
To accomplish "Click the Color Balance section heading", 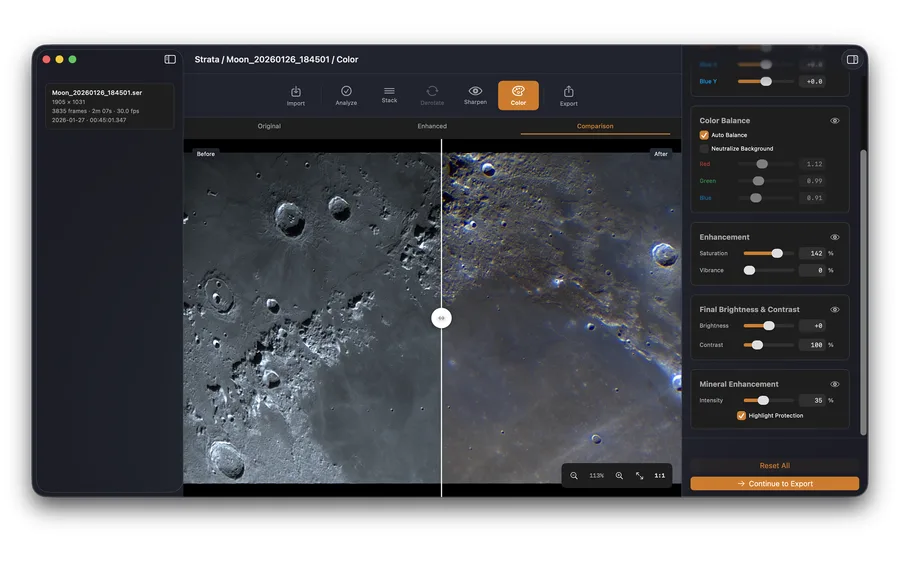I will (x=724, y=121).
